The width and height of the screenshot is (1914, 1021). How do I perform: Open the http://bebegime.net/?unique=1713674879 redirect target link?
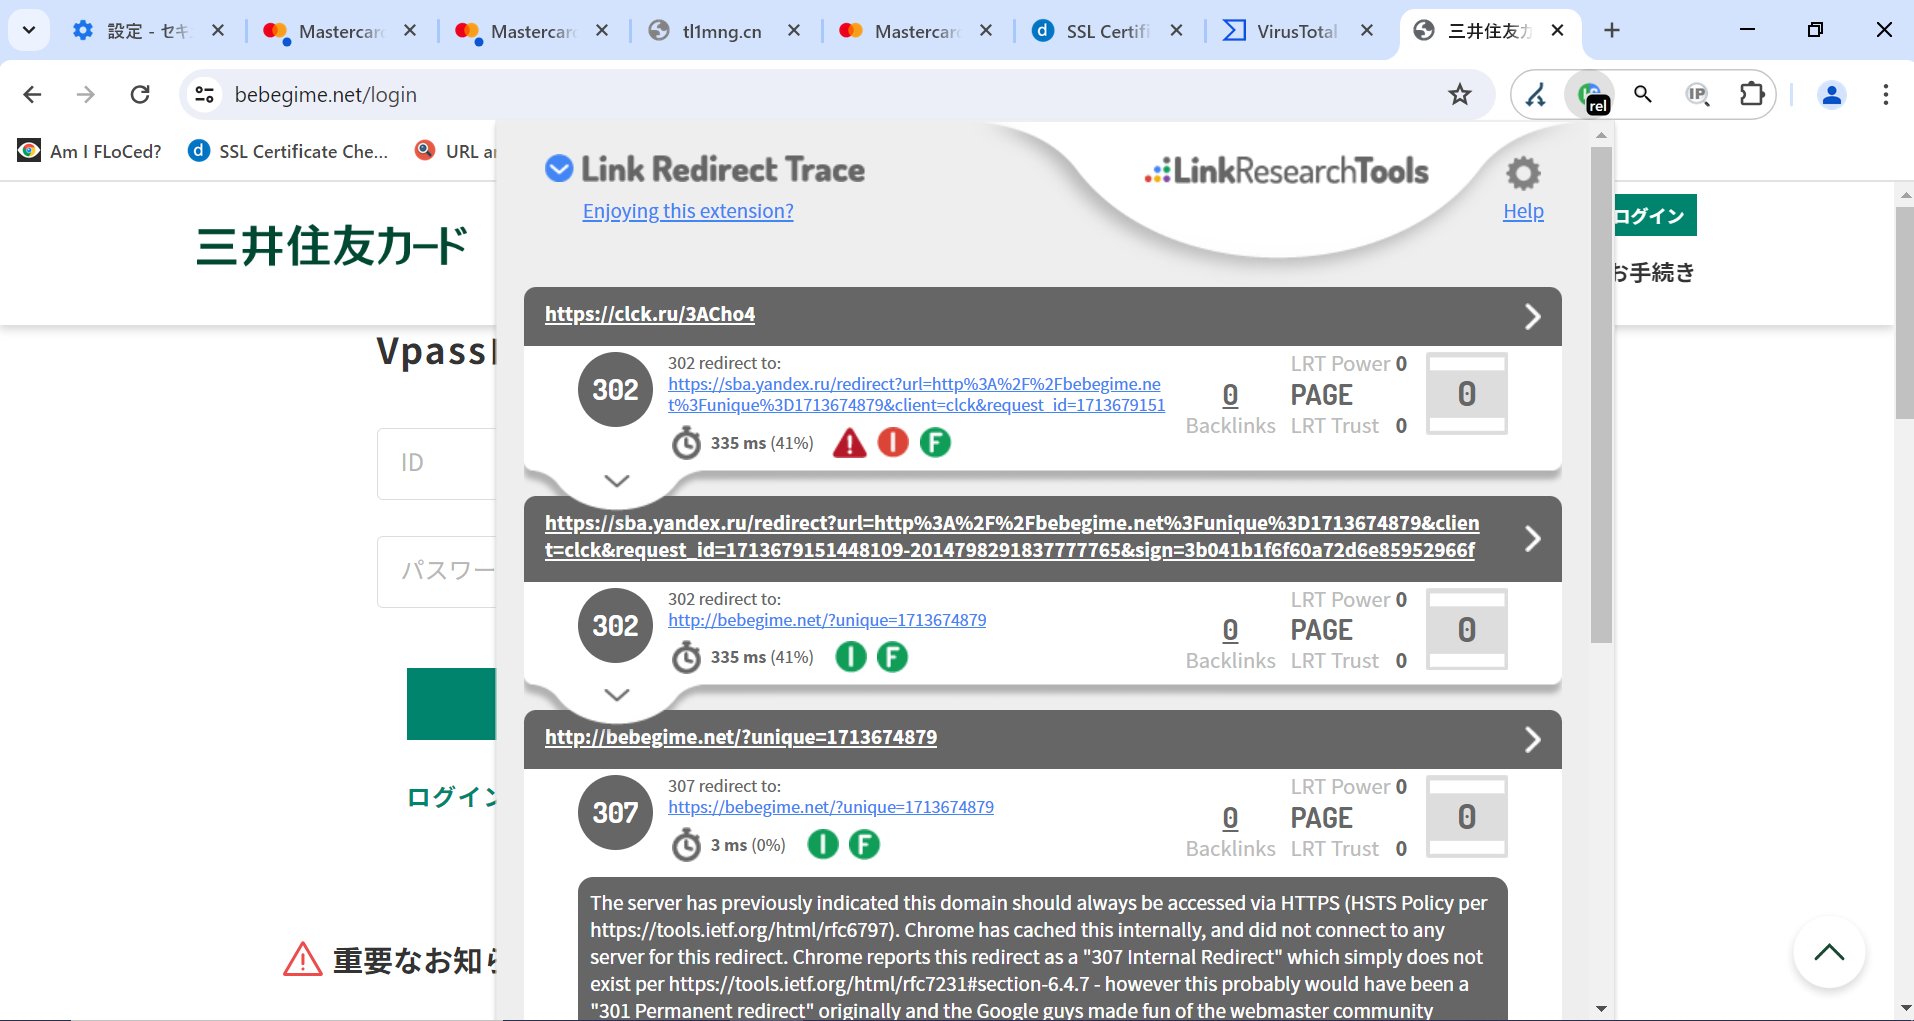(827, 620)
